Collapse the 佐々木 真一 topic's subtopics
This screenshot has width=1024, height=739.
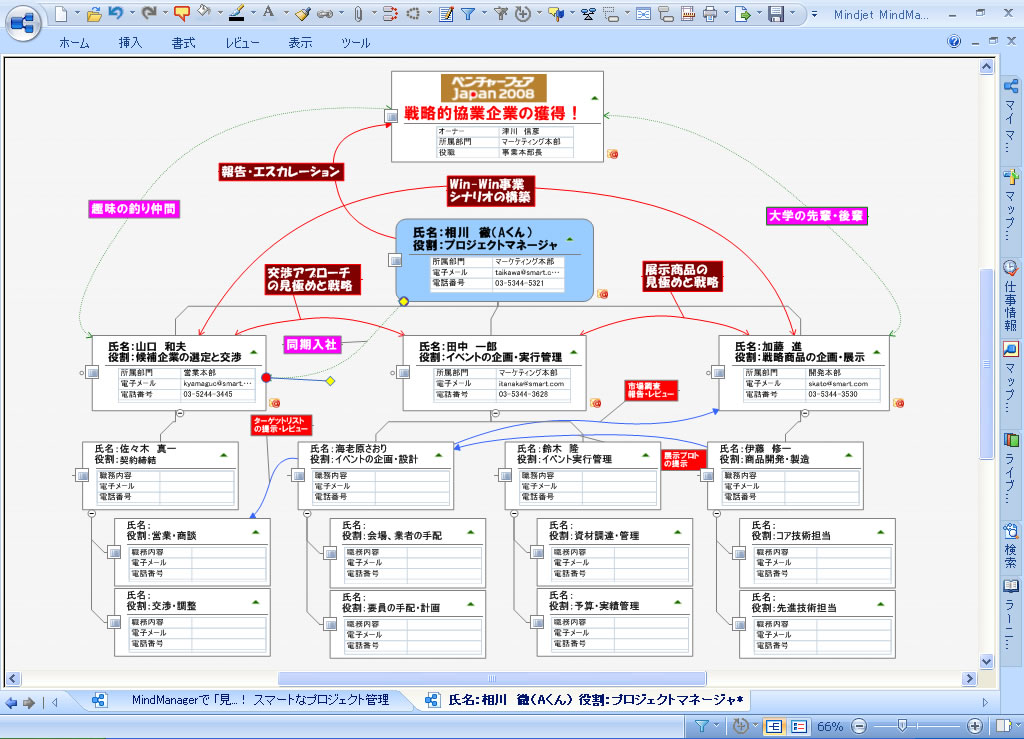point(92,511)
